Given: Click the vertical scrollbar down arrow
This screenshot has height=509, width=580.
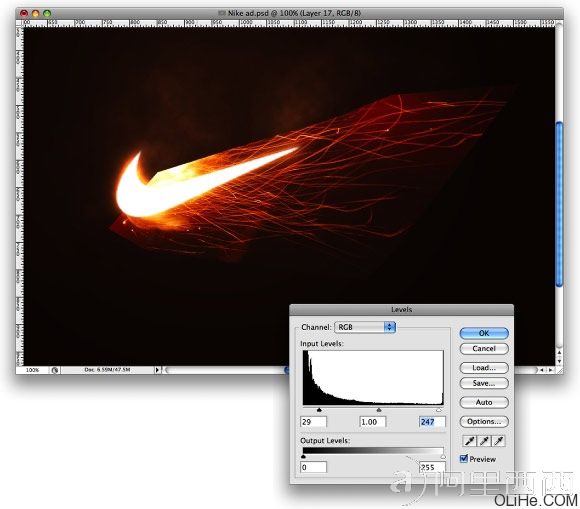Looking at the screenshot, I should (559, 361).
